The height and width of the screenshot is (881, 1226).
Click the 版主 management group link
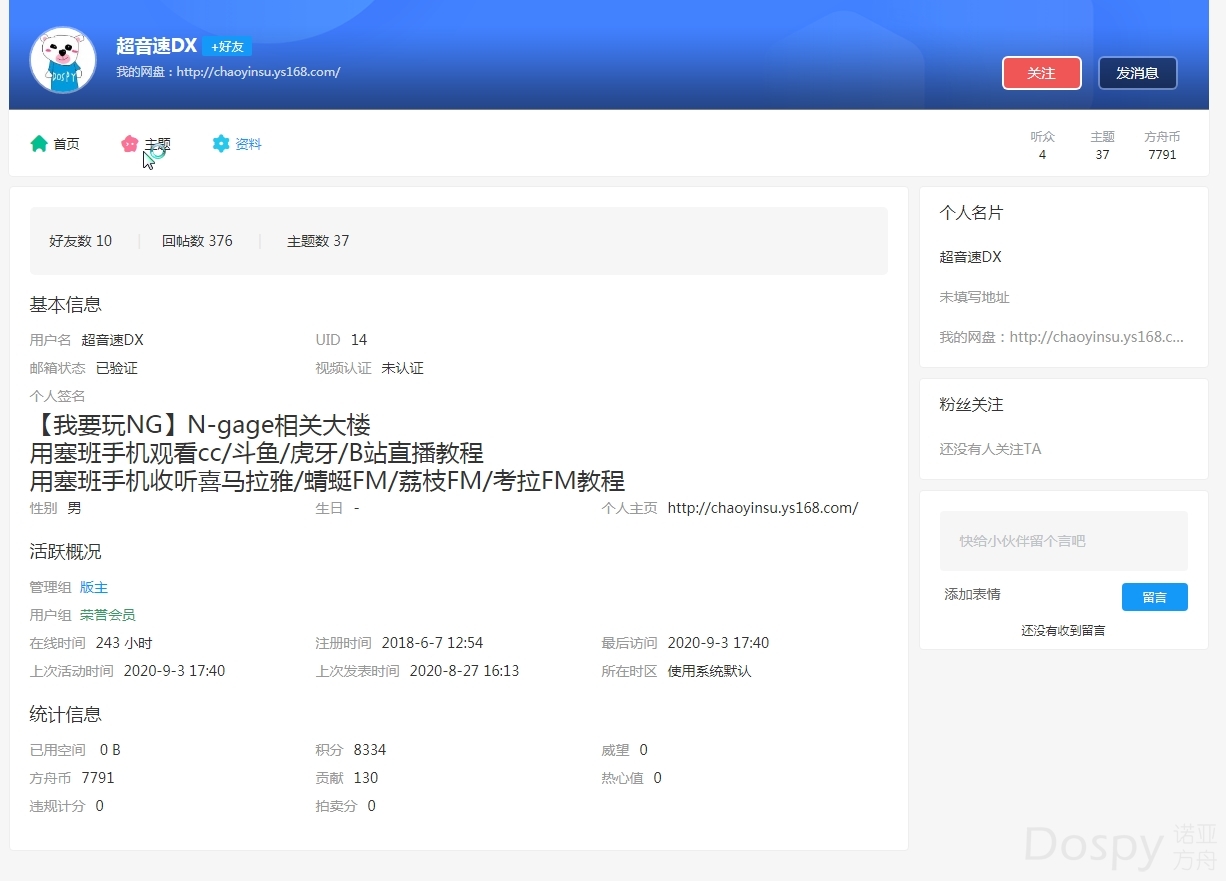[94, 587]
